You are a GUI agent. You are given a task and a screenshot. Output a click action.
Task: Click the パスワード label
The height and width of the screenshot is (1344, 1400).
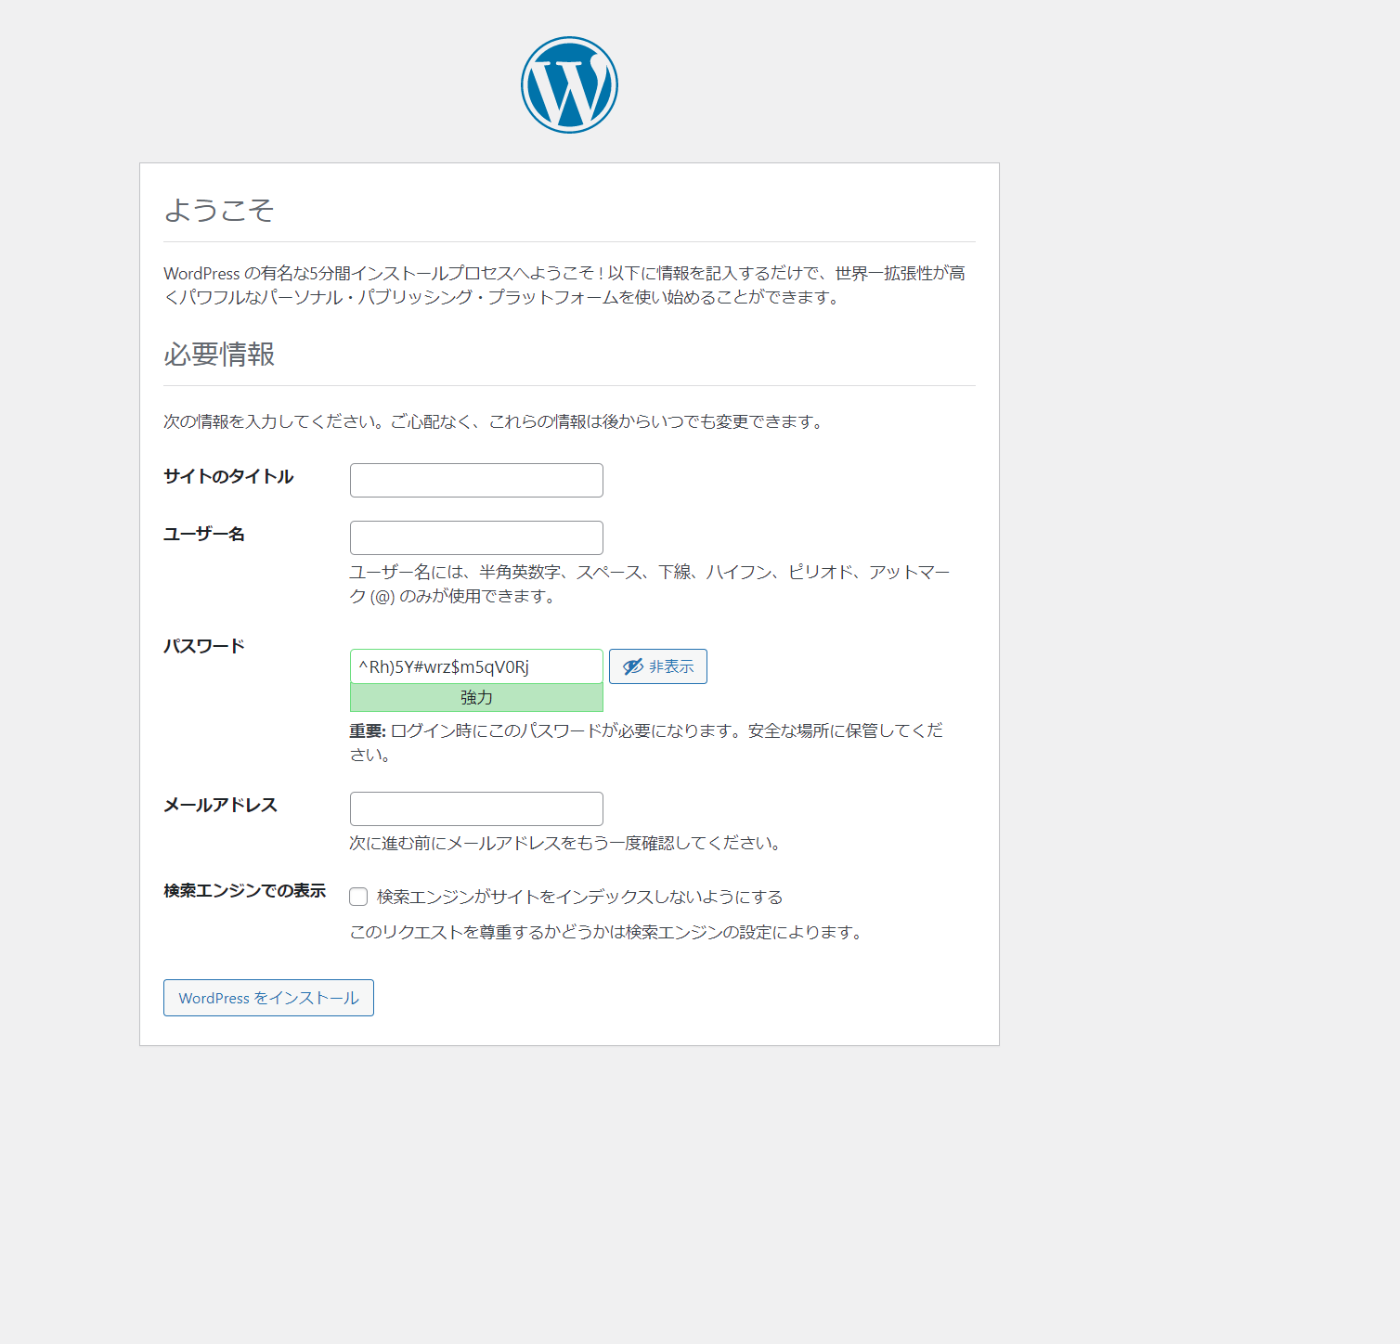204,646
